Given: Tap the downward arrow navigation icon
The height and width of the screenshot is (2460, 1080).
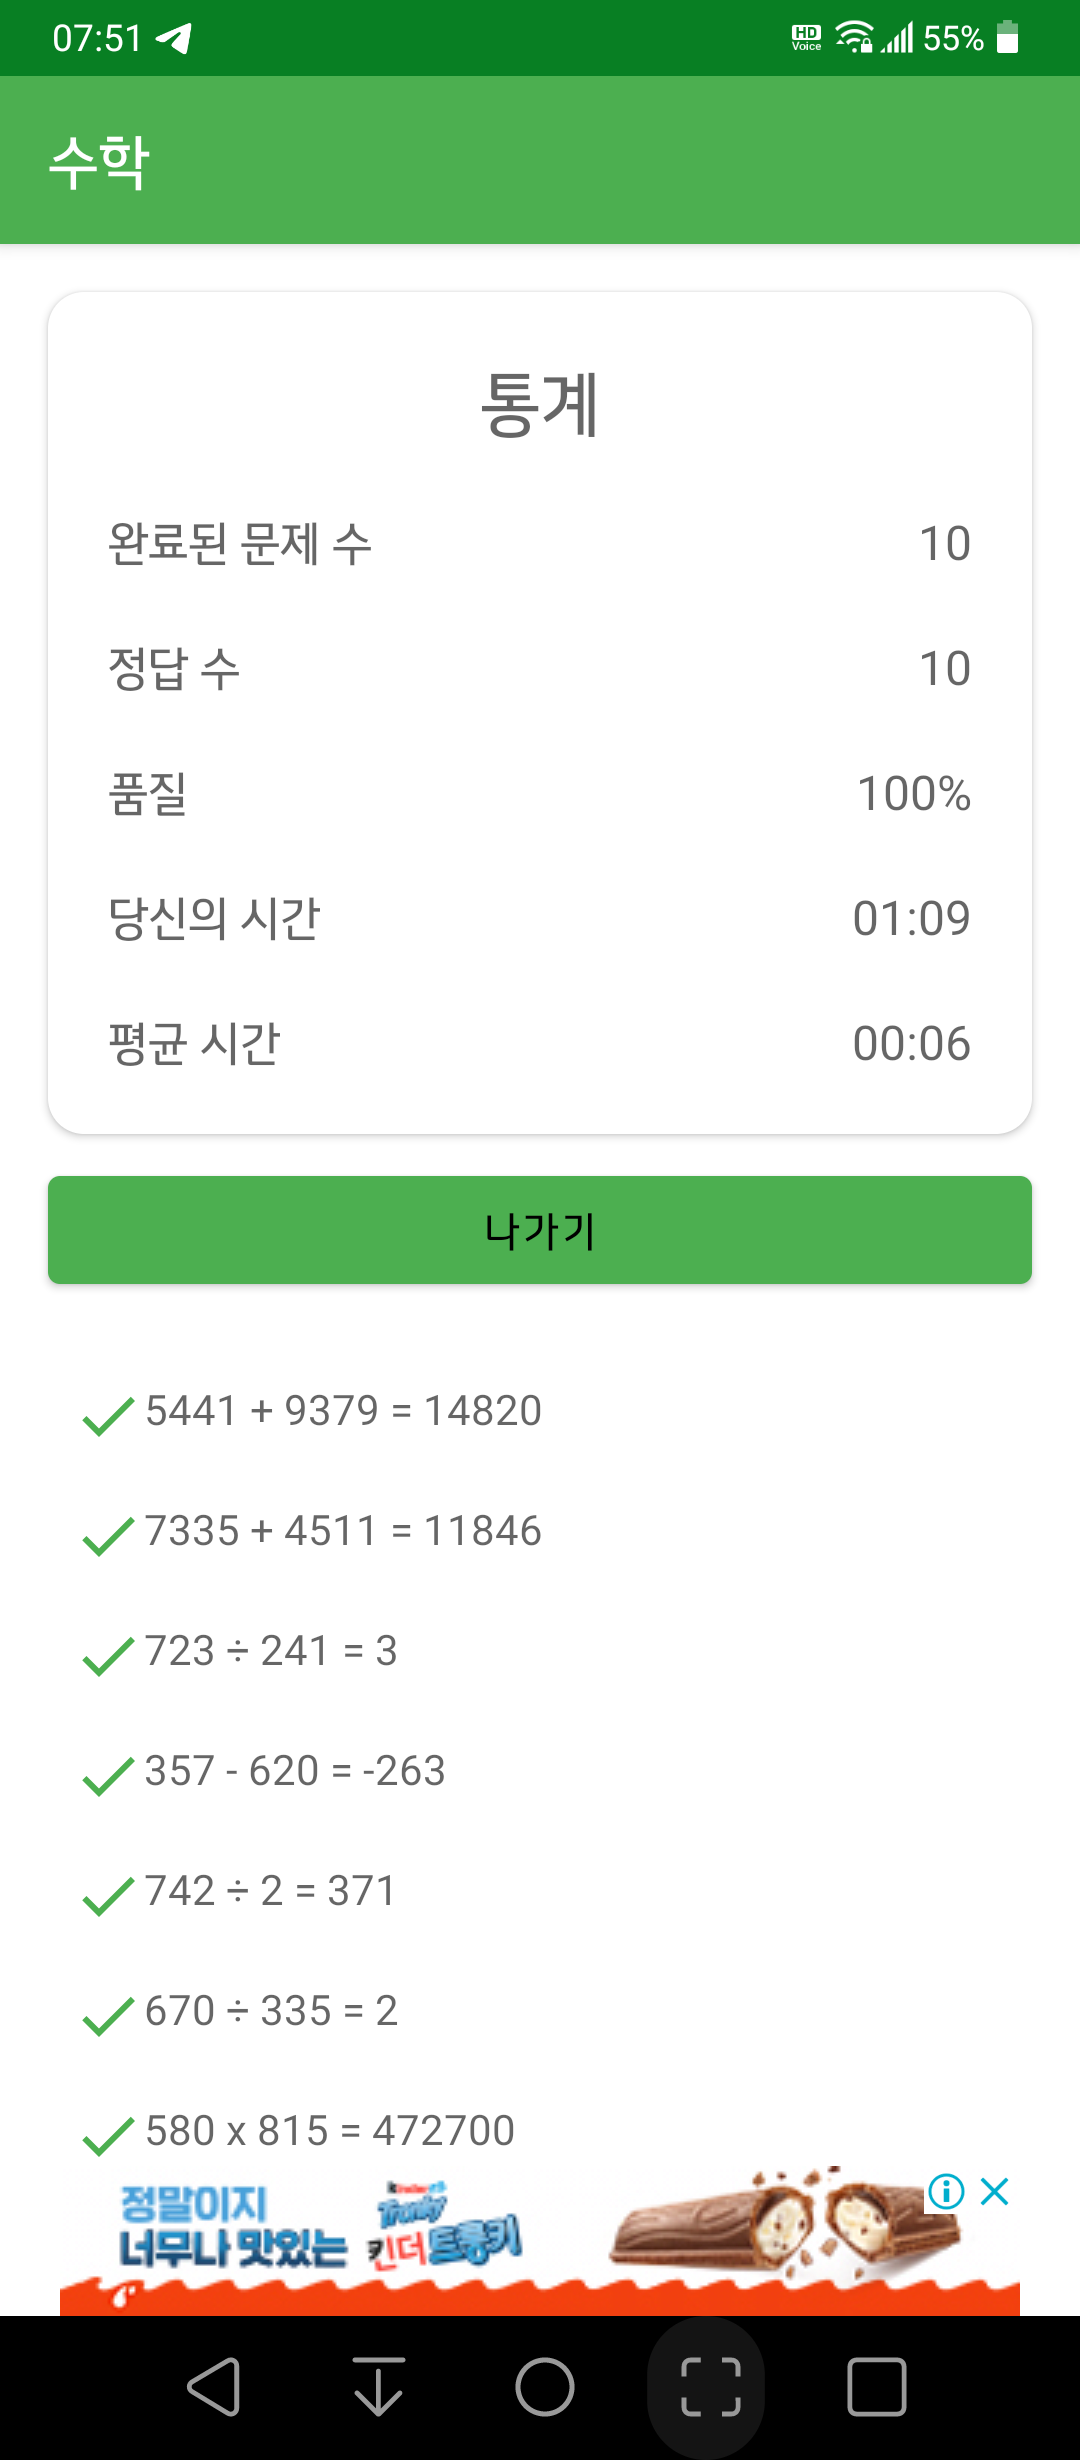Looking at the screenshot, I should click(379, 2387).
